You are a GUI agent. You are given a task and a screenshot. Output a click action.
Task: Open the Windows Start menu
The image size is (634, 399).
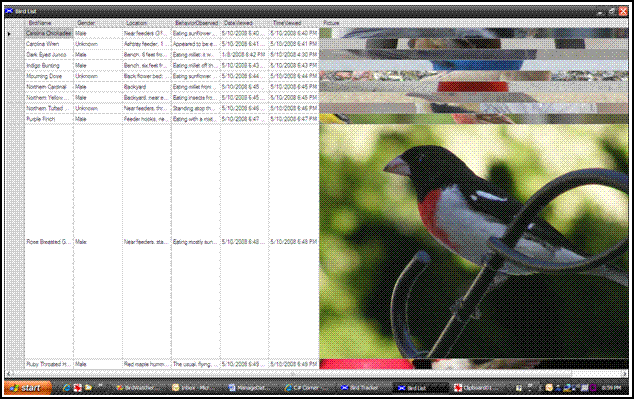coord(28,388)
